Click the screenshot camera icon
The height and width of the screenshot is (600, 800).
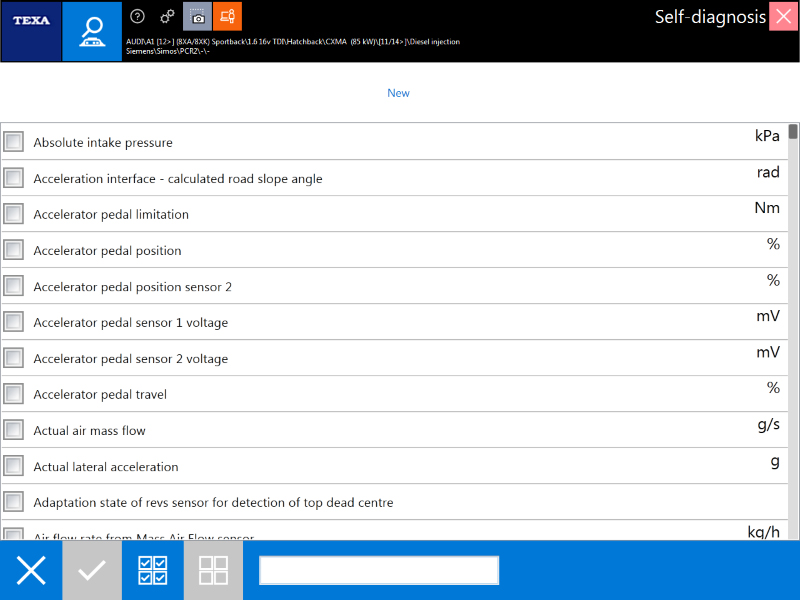pos(198,16)
